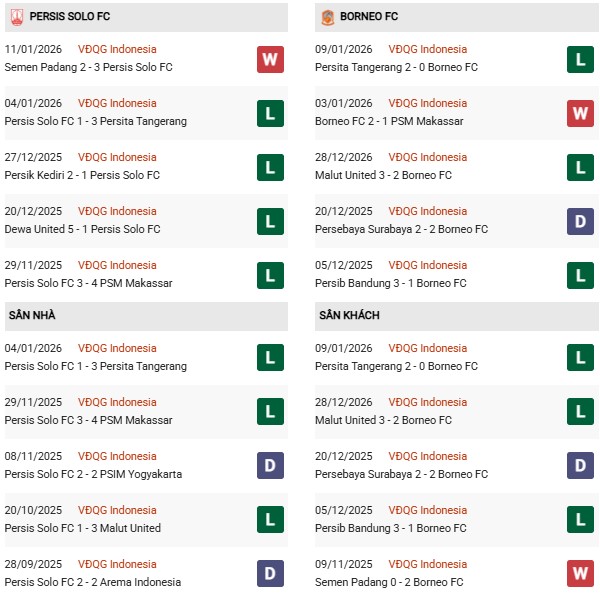
Task: Click L badge for Persik Kediri 2-1 match
Action: [270, 167]
